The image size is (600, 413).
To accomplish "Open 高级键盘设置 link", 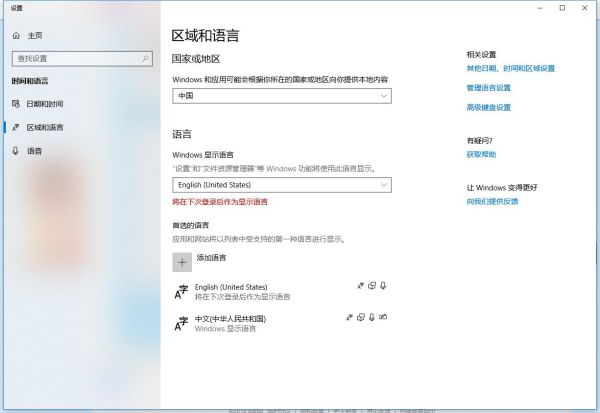I will 489,108.
